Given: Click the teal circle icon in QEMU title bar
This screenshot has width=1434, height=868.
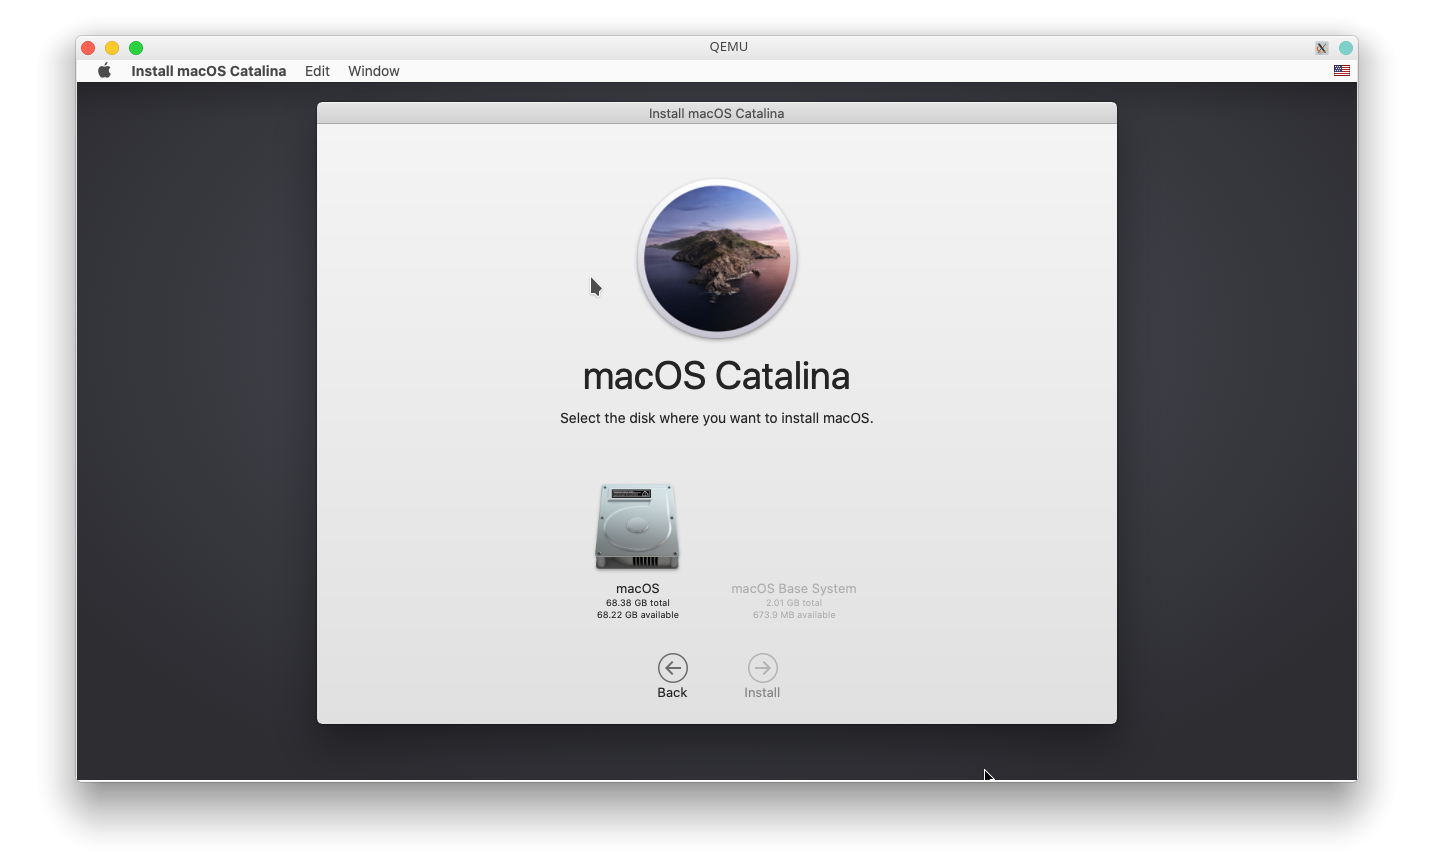Looking at the screenshot, I should click(1346, 48).
